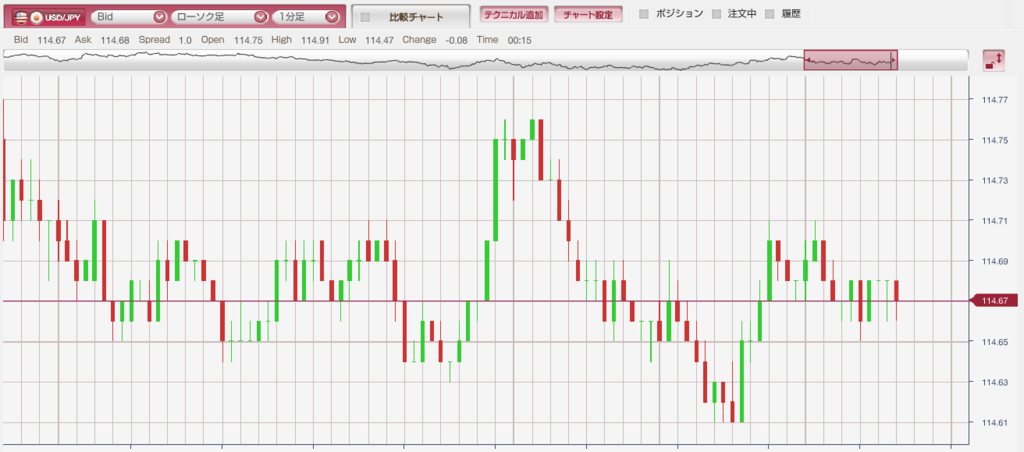Click the 114.61 price axis label
Viewport: 1024px width, 452px height.
[x=995, y=423]
